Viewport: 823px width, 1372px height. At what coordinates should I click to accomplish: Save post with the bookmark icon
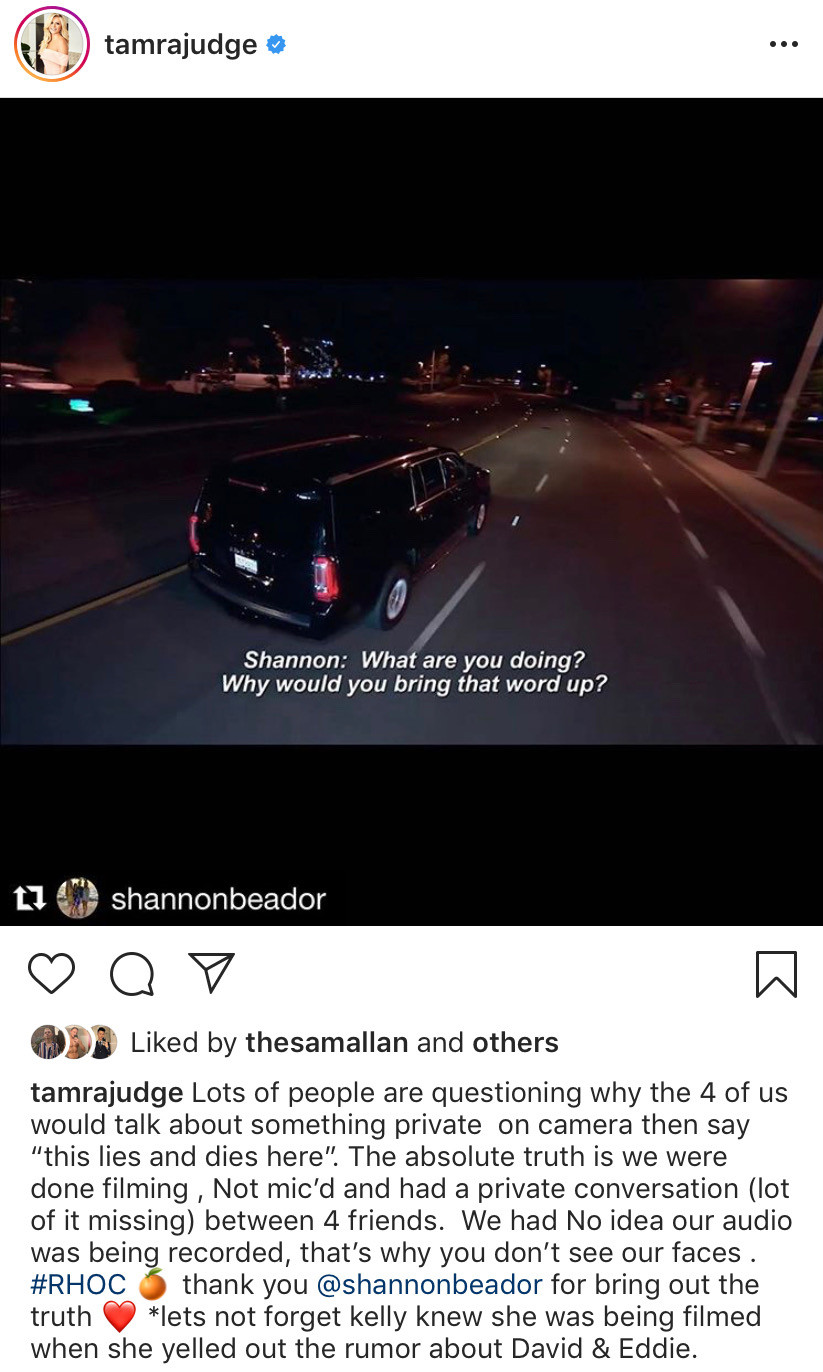tap(776, 974)
